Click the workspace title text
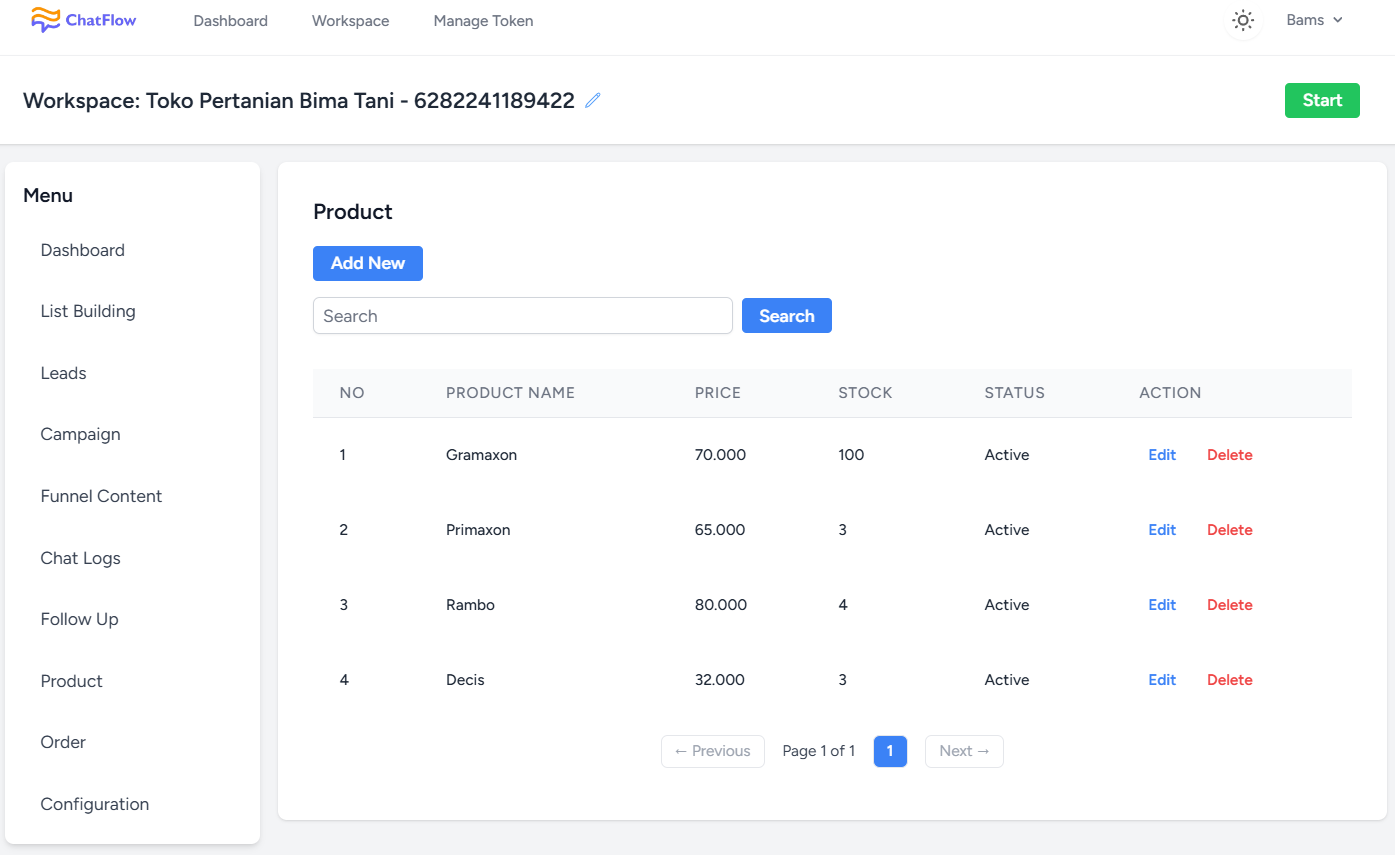Screen dimensions: 1395x855 click(x=299, y=100)
